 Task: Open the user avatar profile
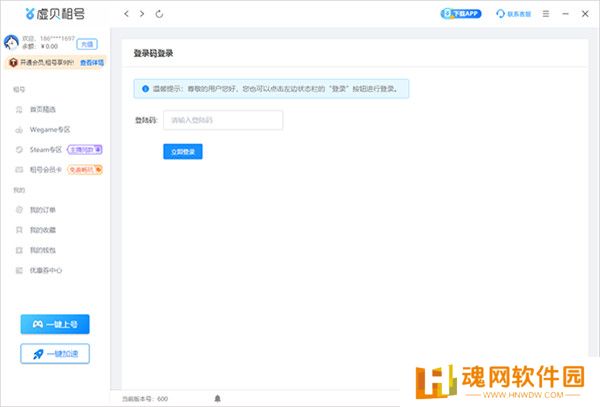pos(11,42)
